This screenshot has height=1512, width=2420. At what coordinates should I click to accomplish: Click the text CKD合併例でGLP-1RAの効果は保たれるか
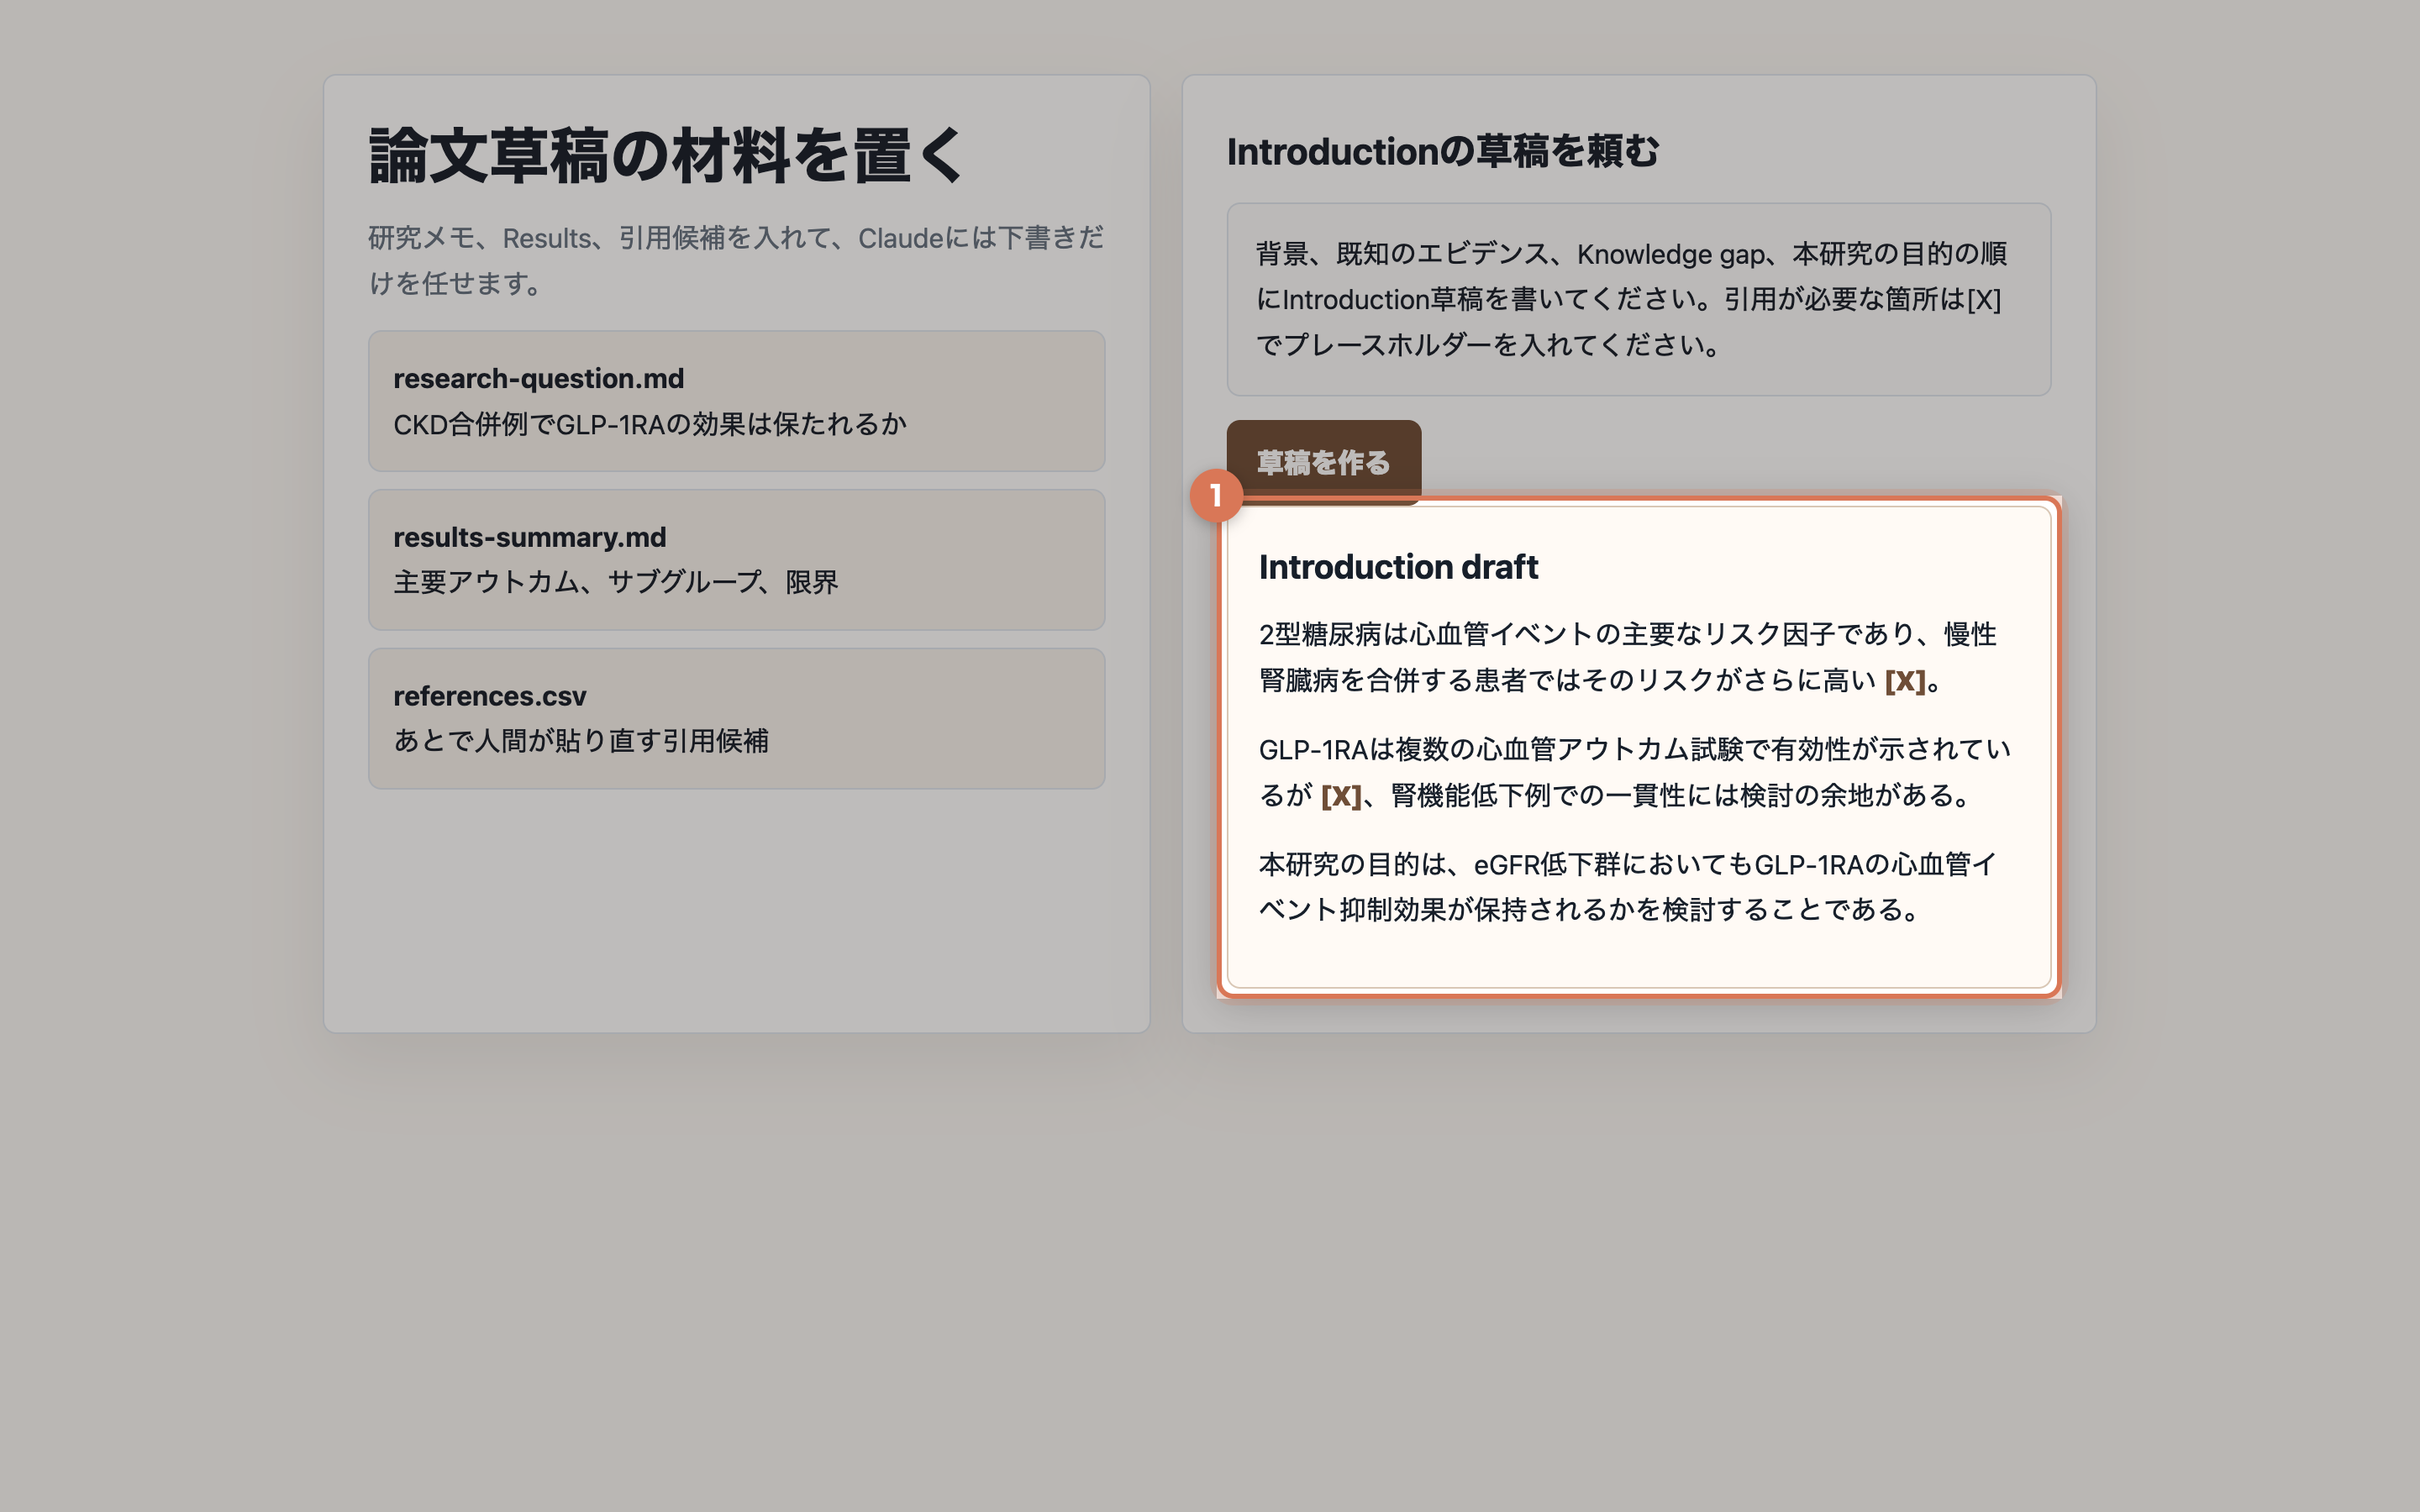[650, 424]
